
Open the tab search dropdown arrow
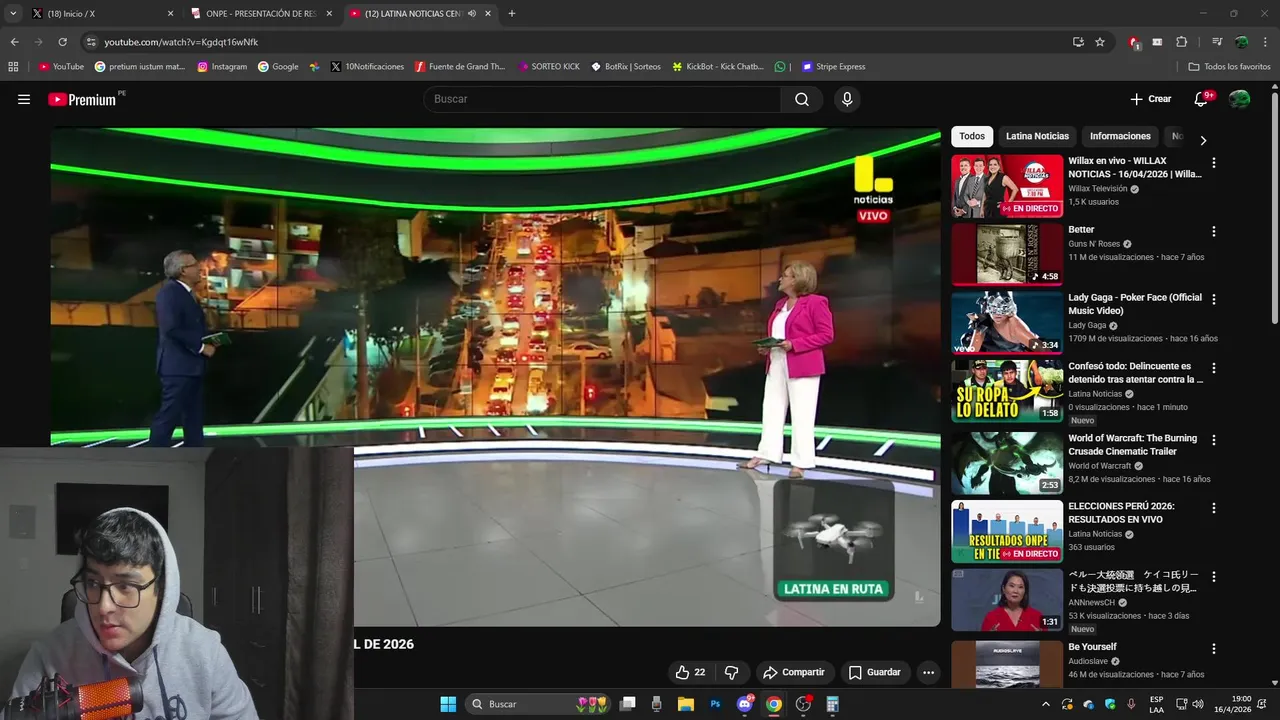tap(13, 14)
